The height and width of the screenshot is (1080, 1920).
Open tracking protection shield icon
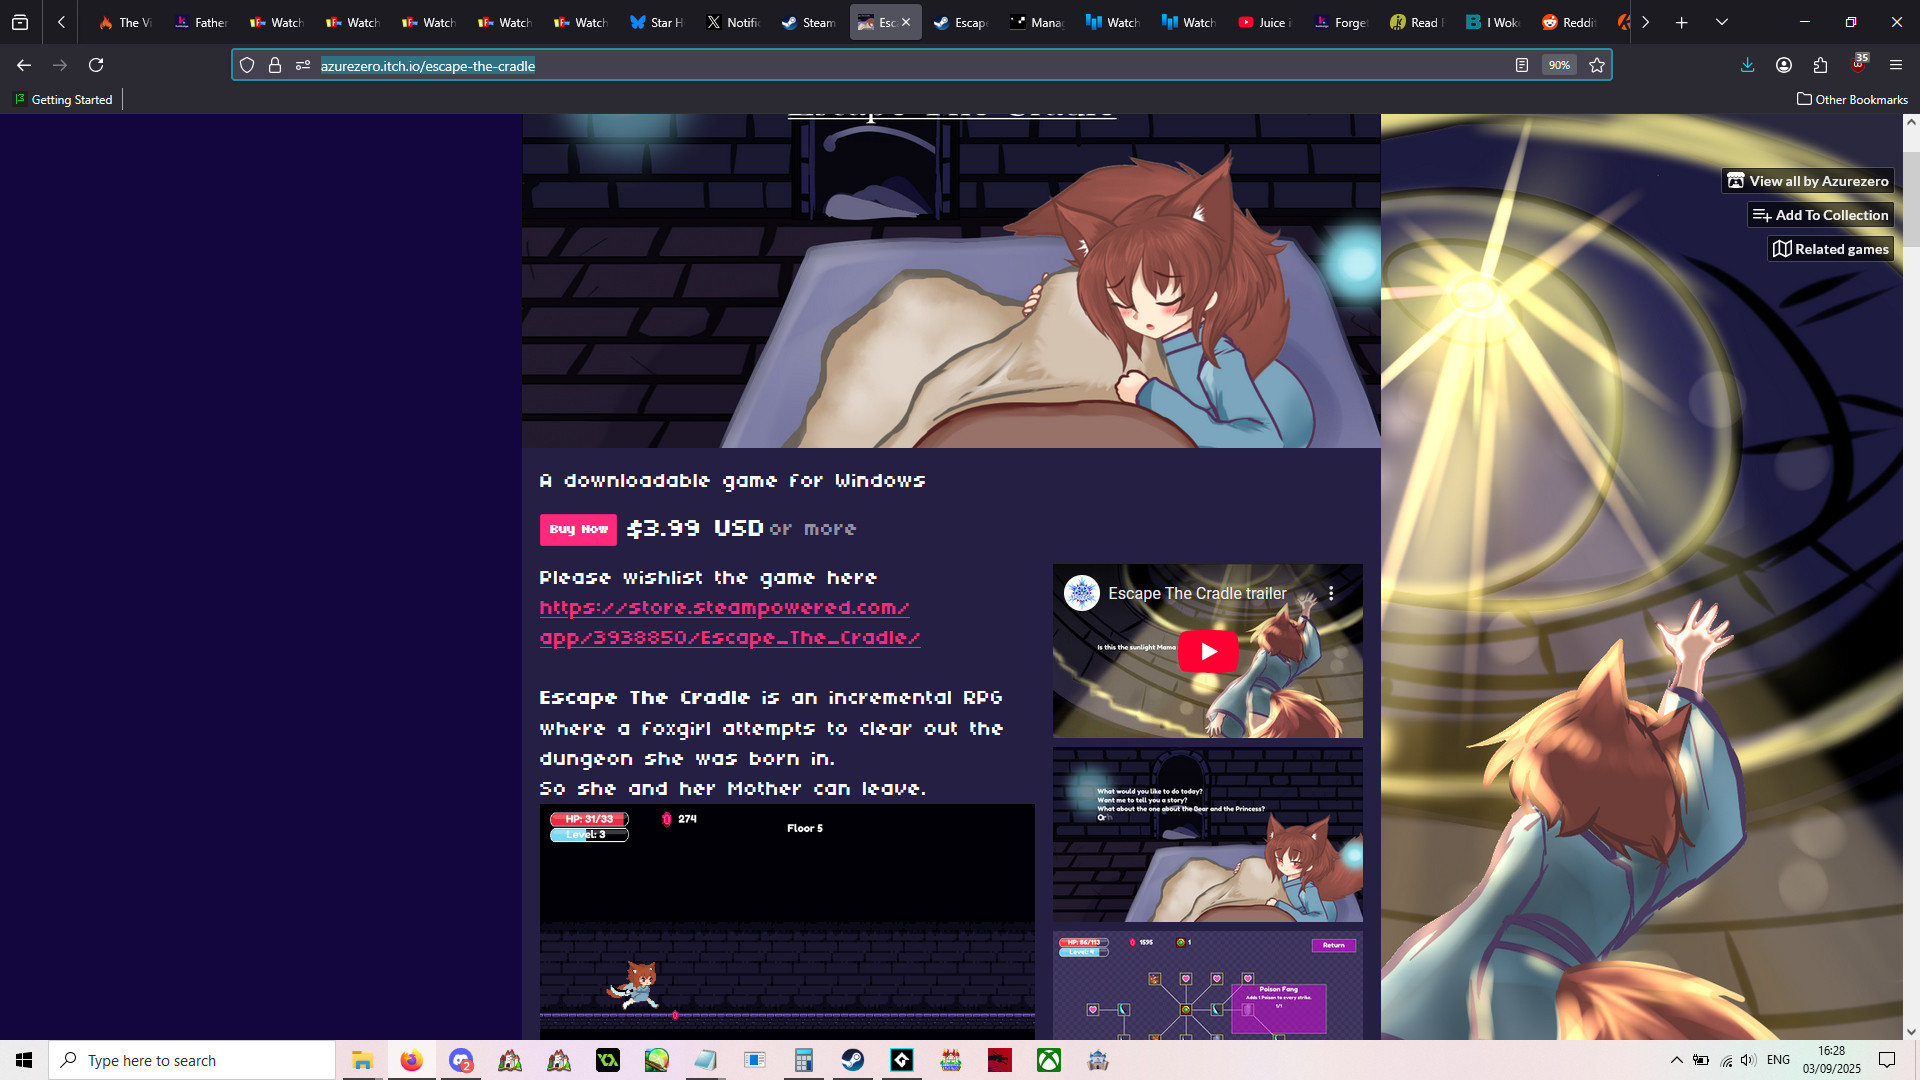247,65
